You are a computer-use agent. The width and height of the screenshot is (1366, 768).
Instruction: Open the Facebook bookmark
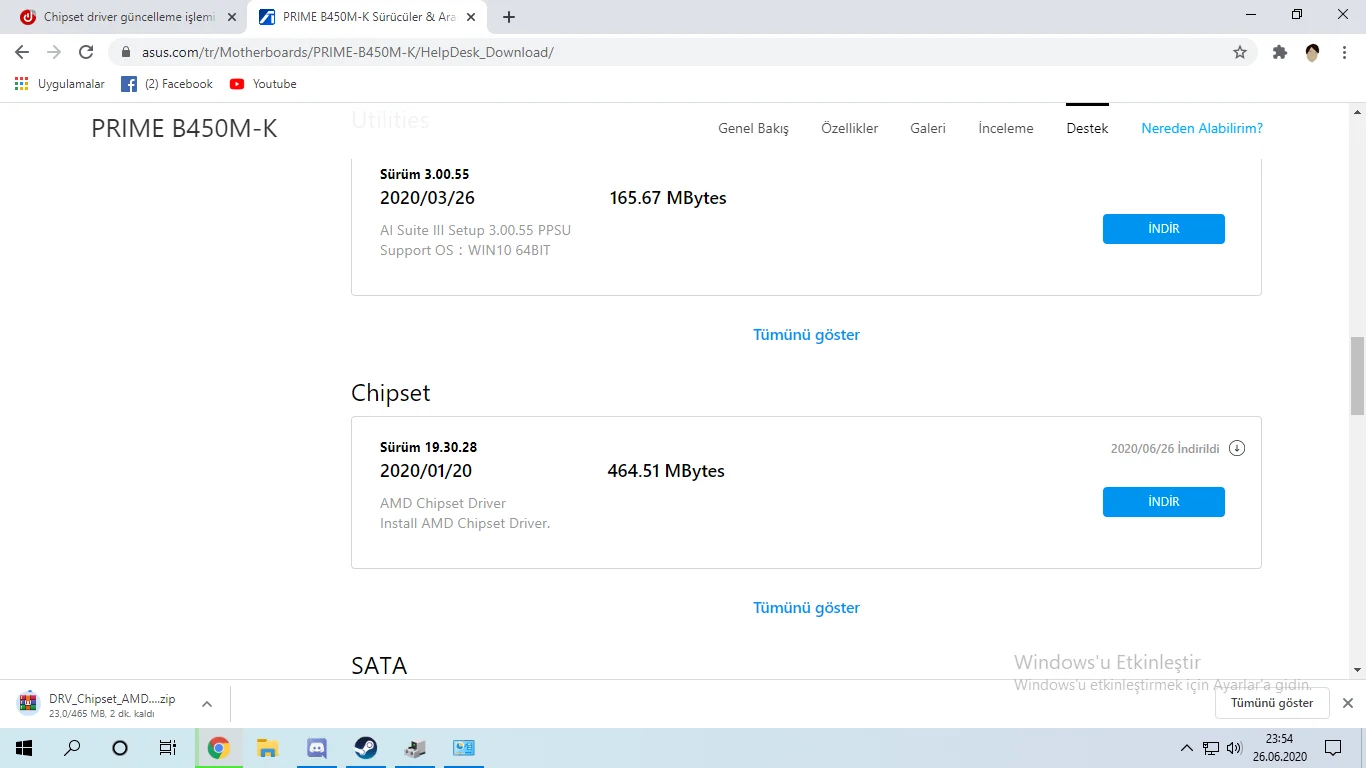[167, 84]
